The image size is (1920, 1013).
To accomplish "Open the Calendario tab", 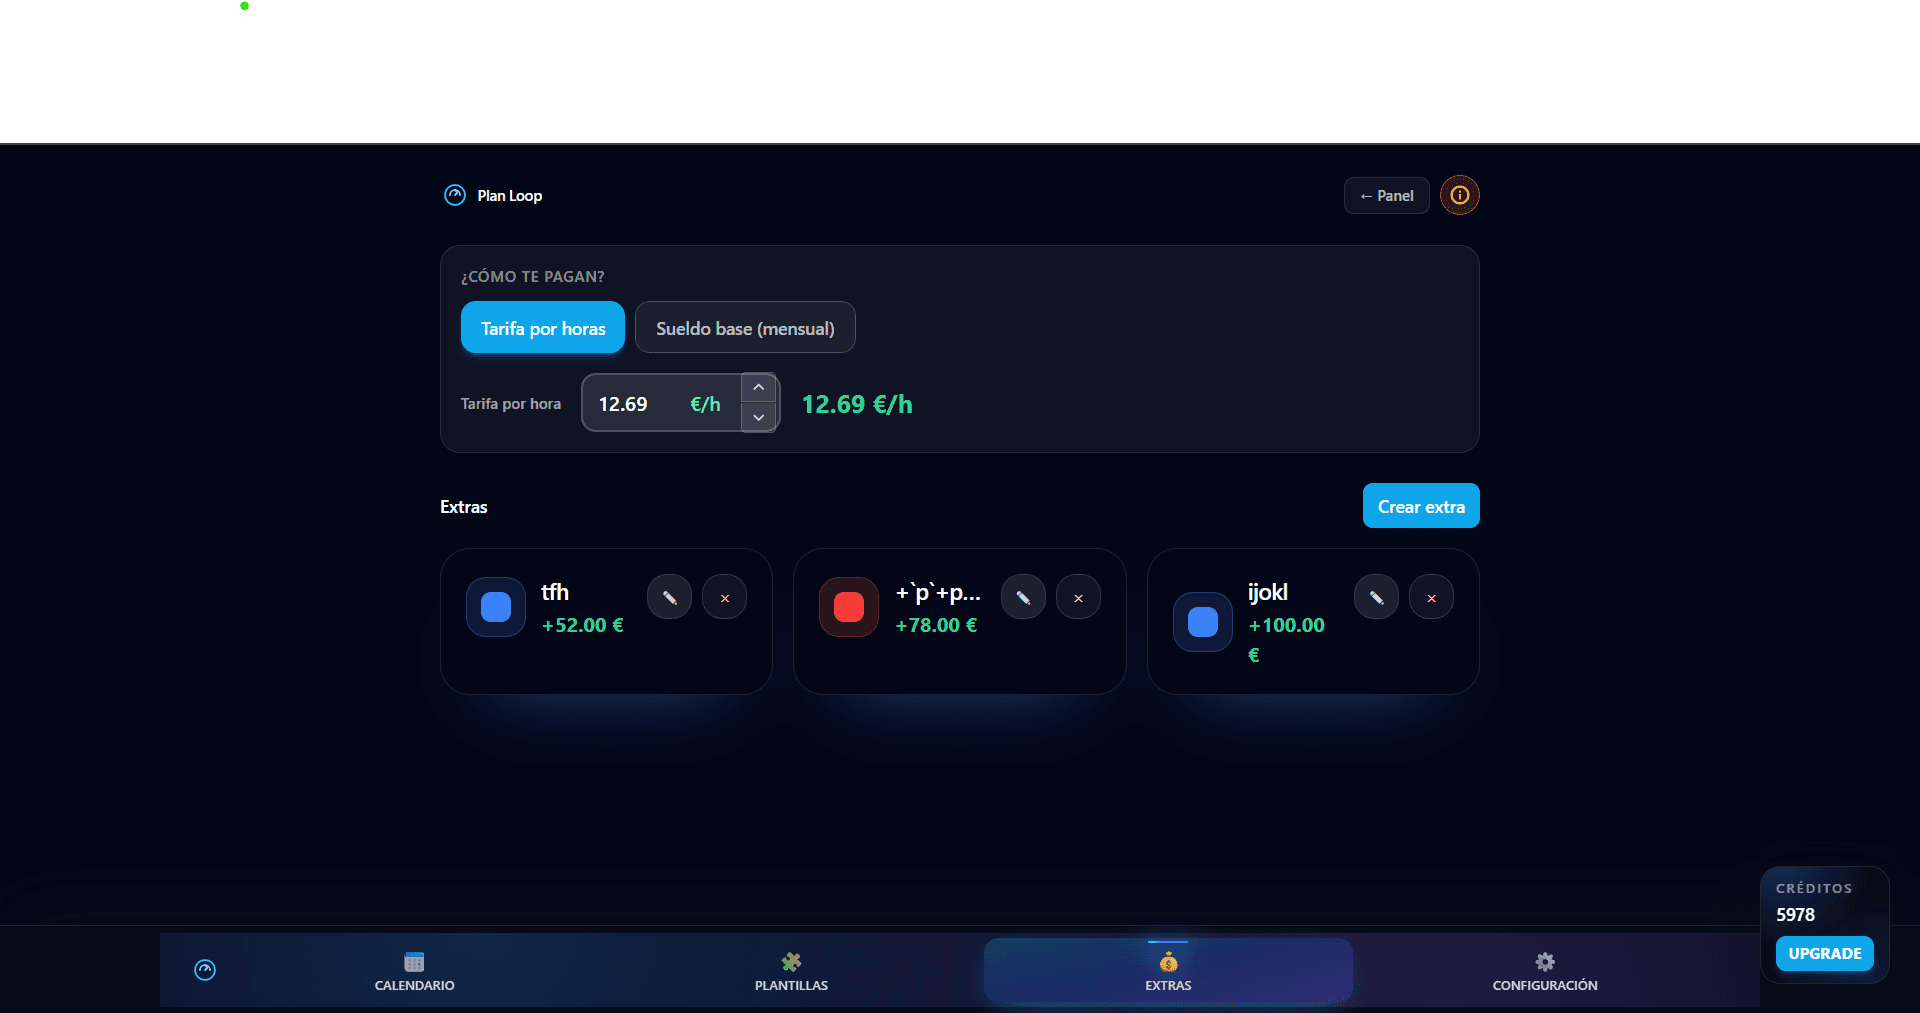I will (414, 971).
